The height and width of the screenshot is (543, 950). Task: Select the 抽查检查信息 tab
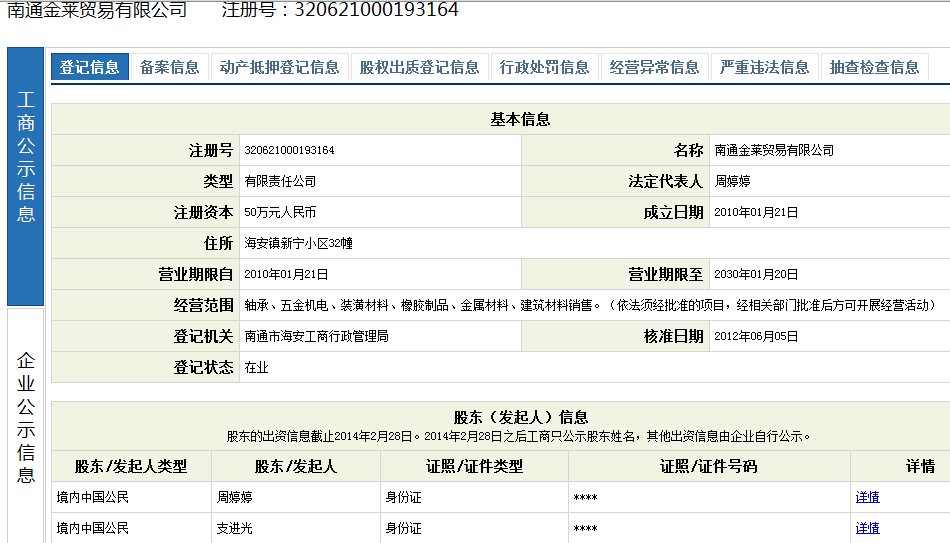[x=875, y=67]
